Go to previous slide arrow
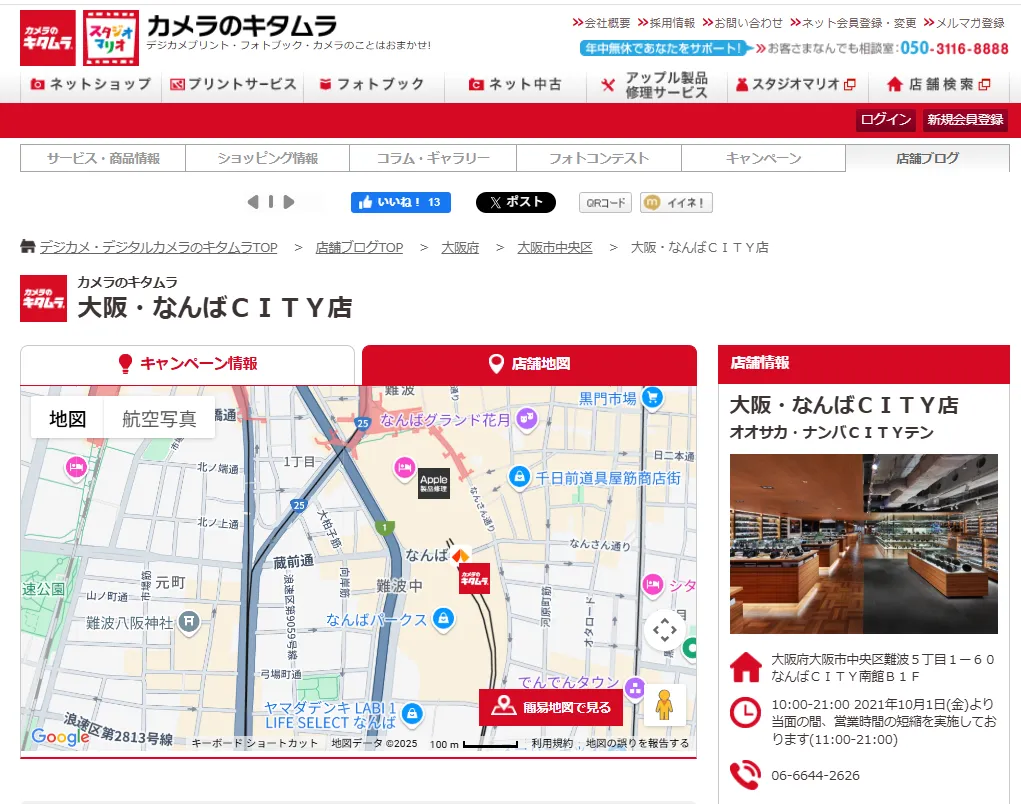 [253, 202]
